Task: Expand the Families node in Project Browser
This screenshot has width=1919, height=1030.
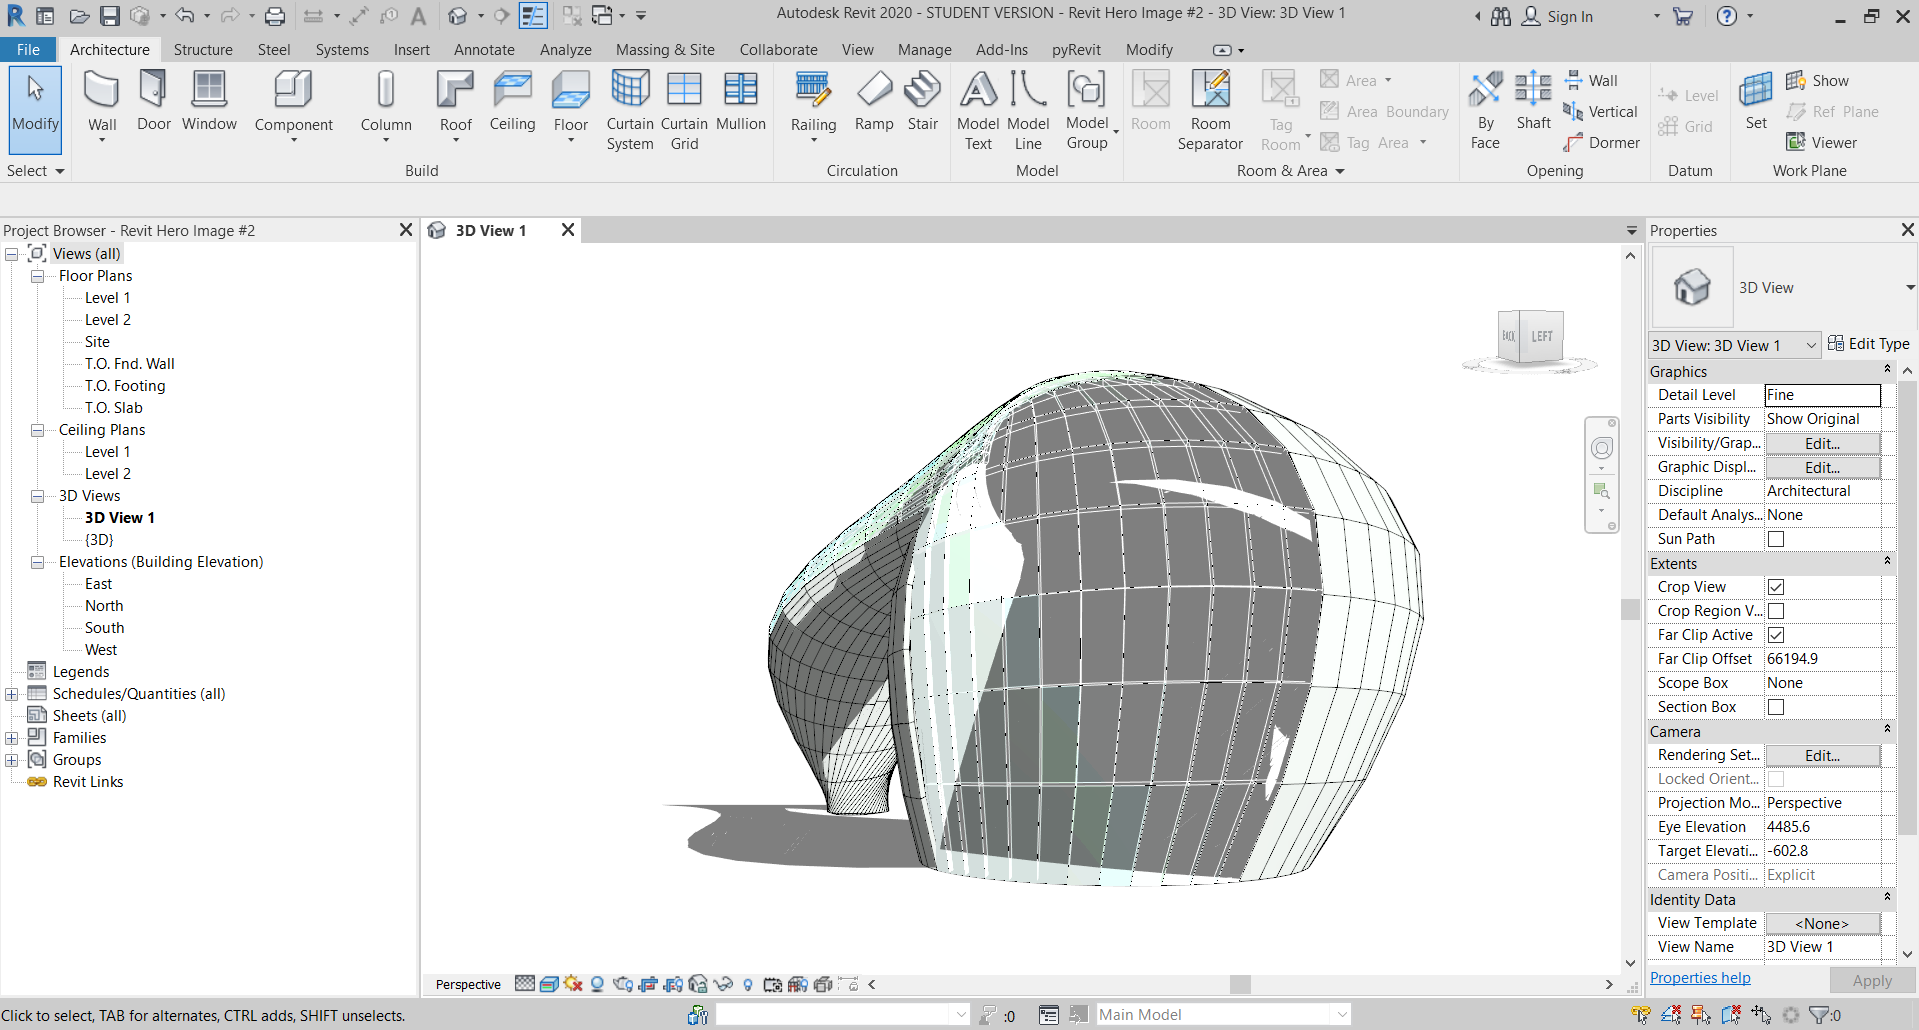Action: (x=11, y=737)
